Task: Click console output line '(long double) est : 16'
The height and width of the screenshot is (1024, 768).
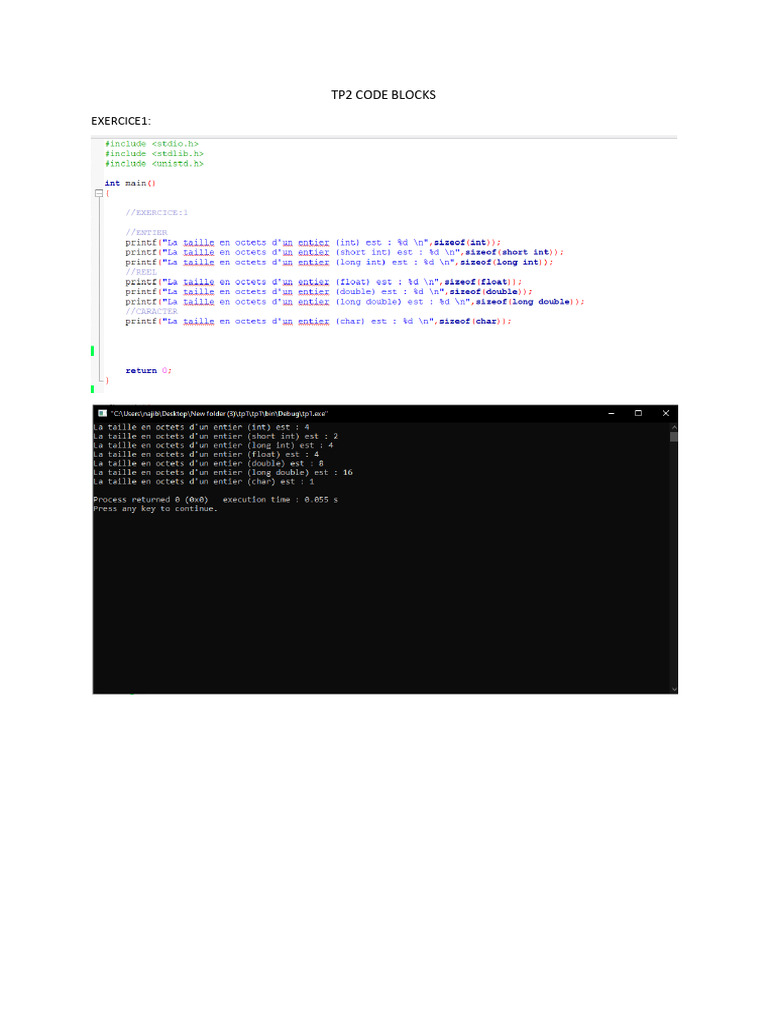Action: click(x=223, y=472)
